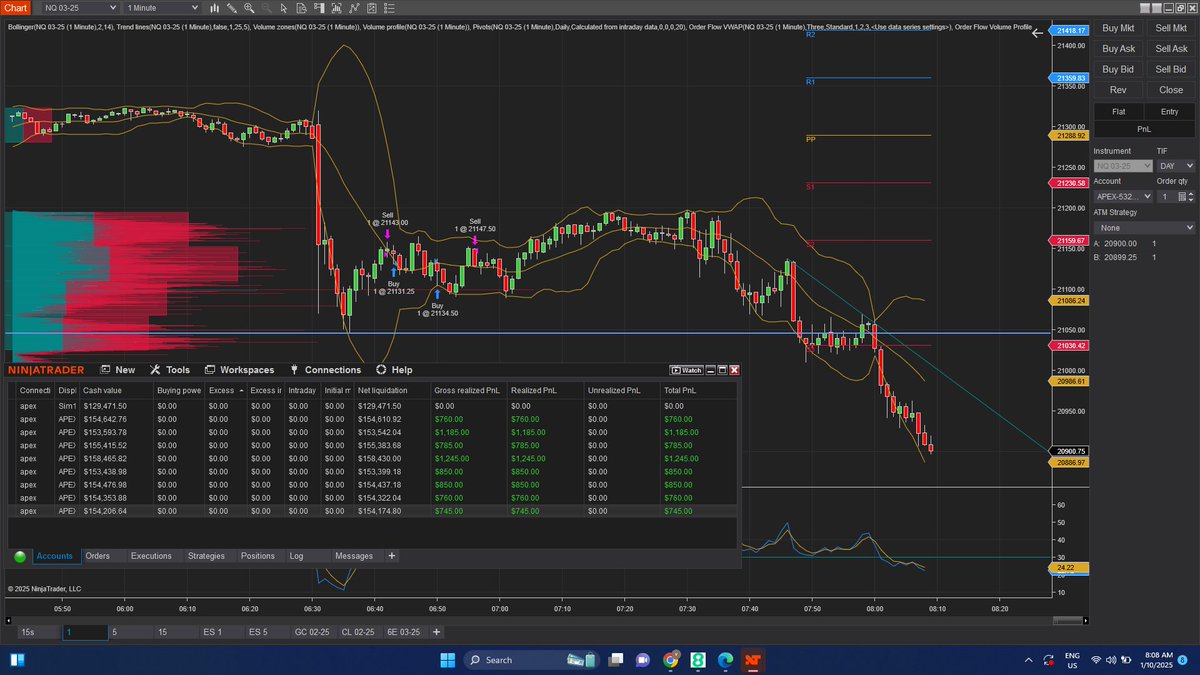
Task: Click Total PnL value $1,245.00
Action: [684, 458]
